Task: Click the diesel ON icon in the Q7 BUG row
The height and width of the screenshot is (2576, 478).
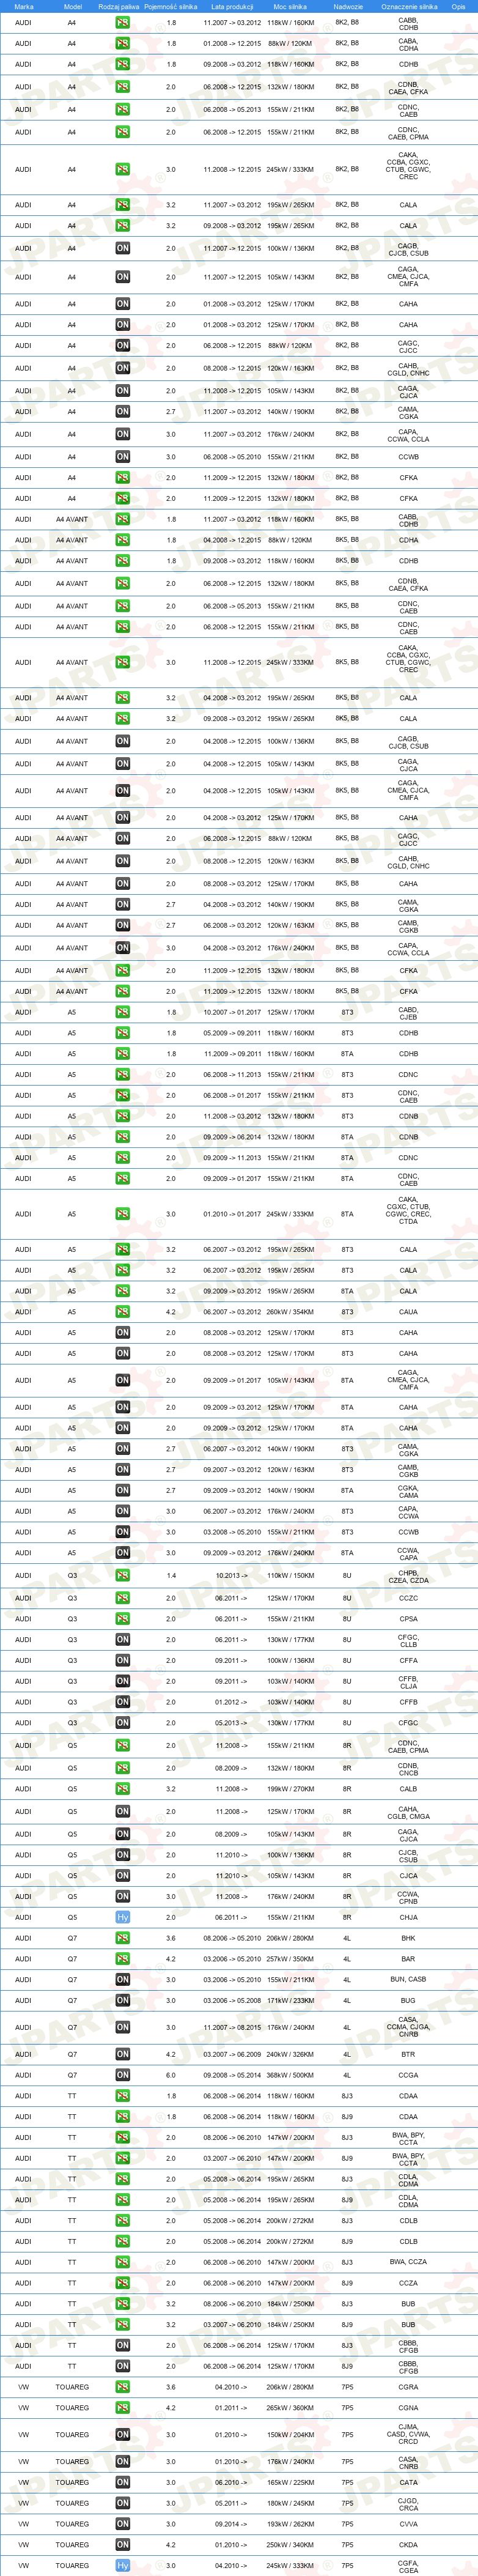Action: click(122, 2000)
